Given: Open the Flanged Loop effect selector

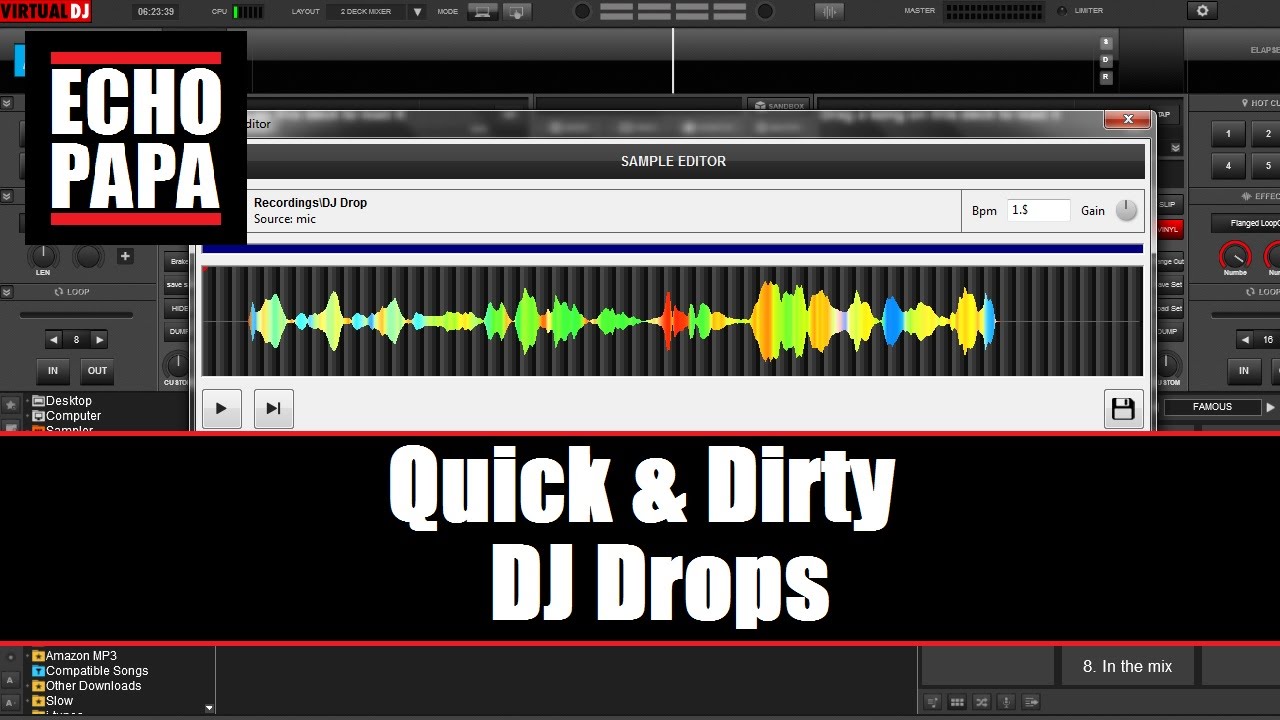Looking at the screenshot, I should click(1247, 223).
